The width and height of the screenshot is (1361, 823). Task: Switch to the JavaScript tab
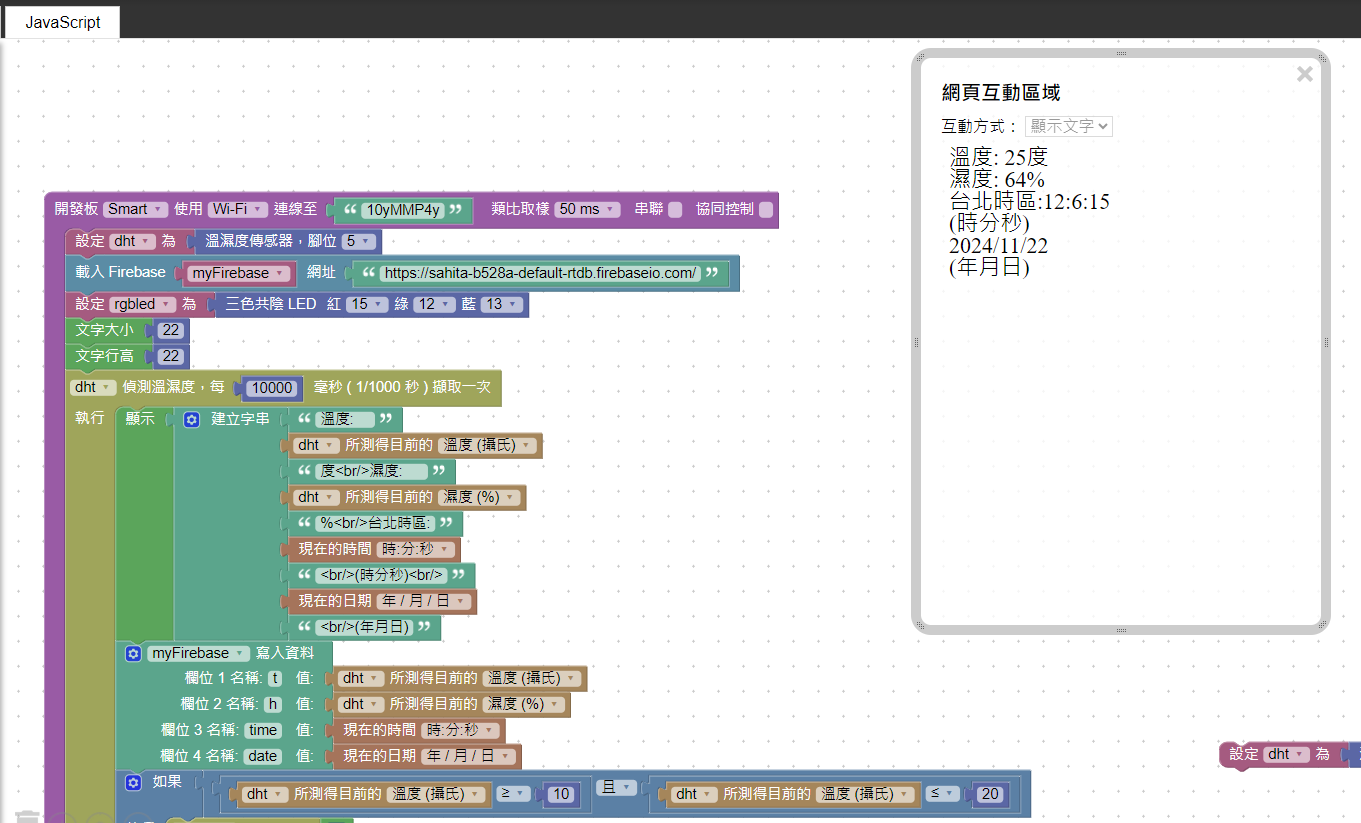pyautogui.click(x=62, y=22)
